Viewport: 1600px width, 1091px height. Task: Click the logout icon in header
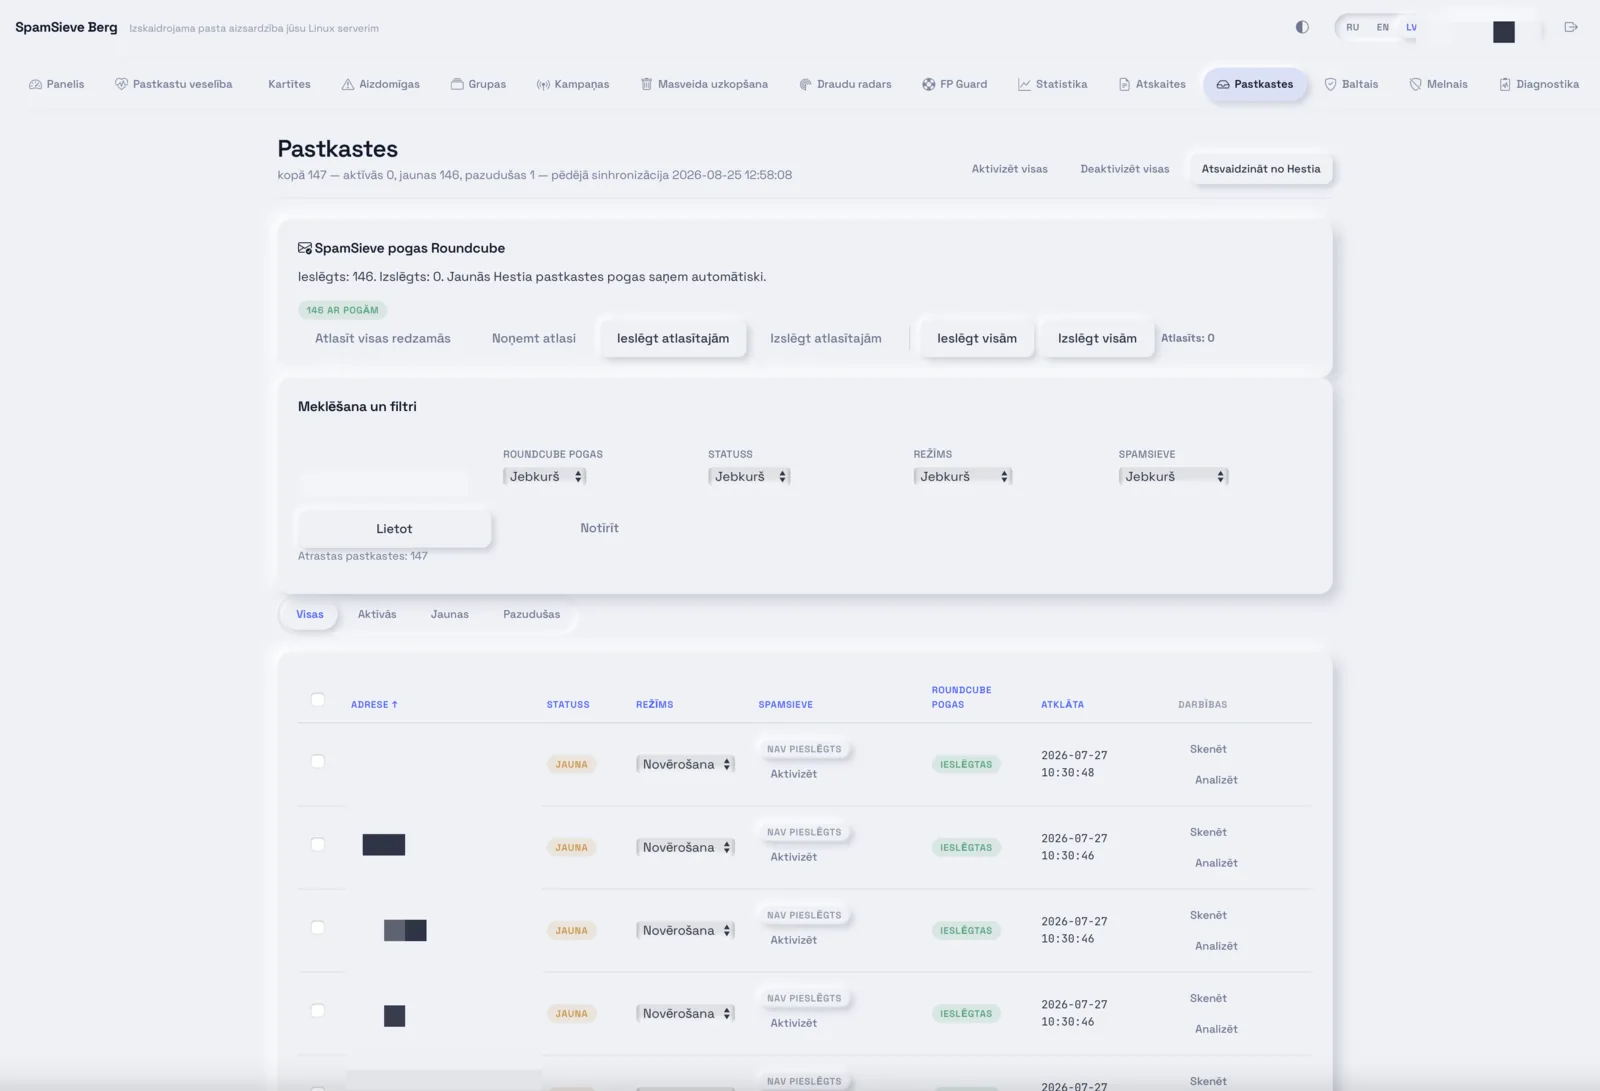point(1571,27)
